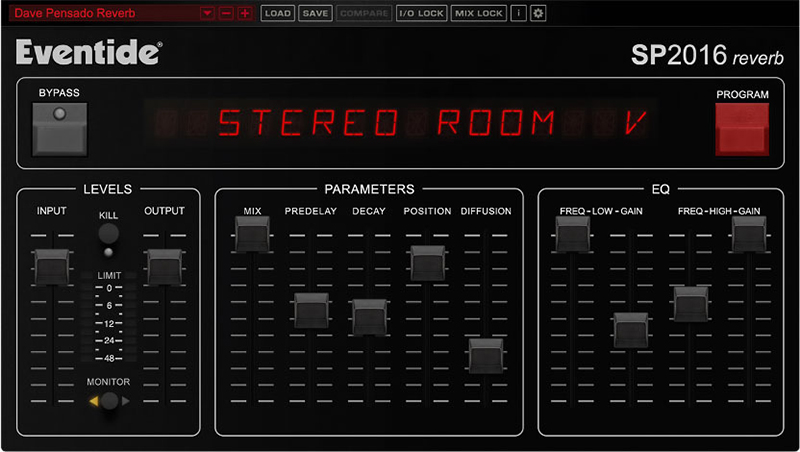Screen dimensions: 800x452
Task: Click the DECAY fader handle
Action: 369,317
